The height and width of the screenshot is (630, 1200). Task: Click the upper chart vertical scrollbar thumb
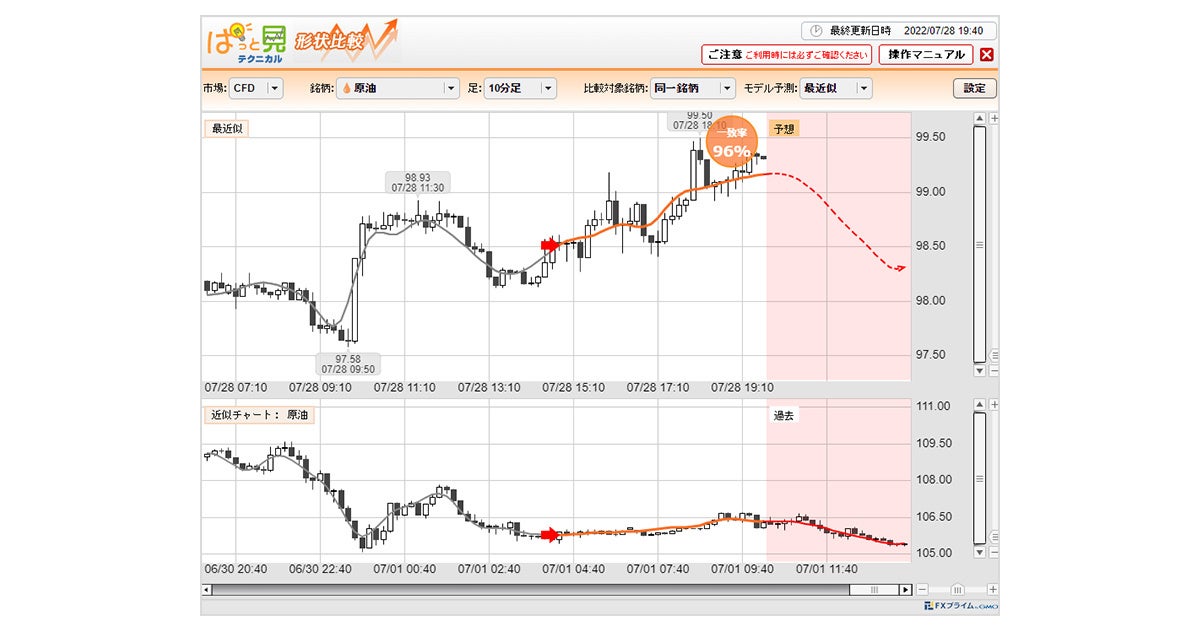[980, 244]
